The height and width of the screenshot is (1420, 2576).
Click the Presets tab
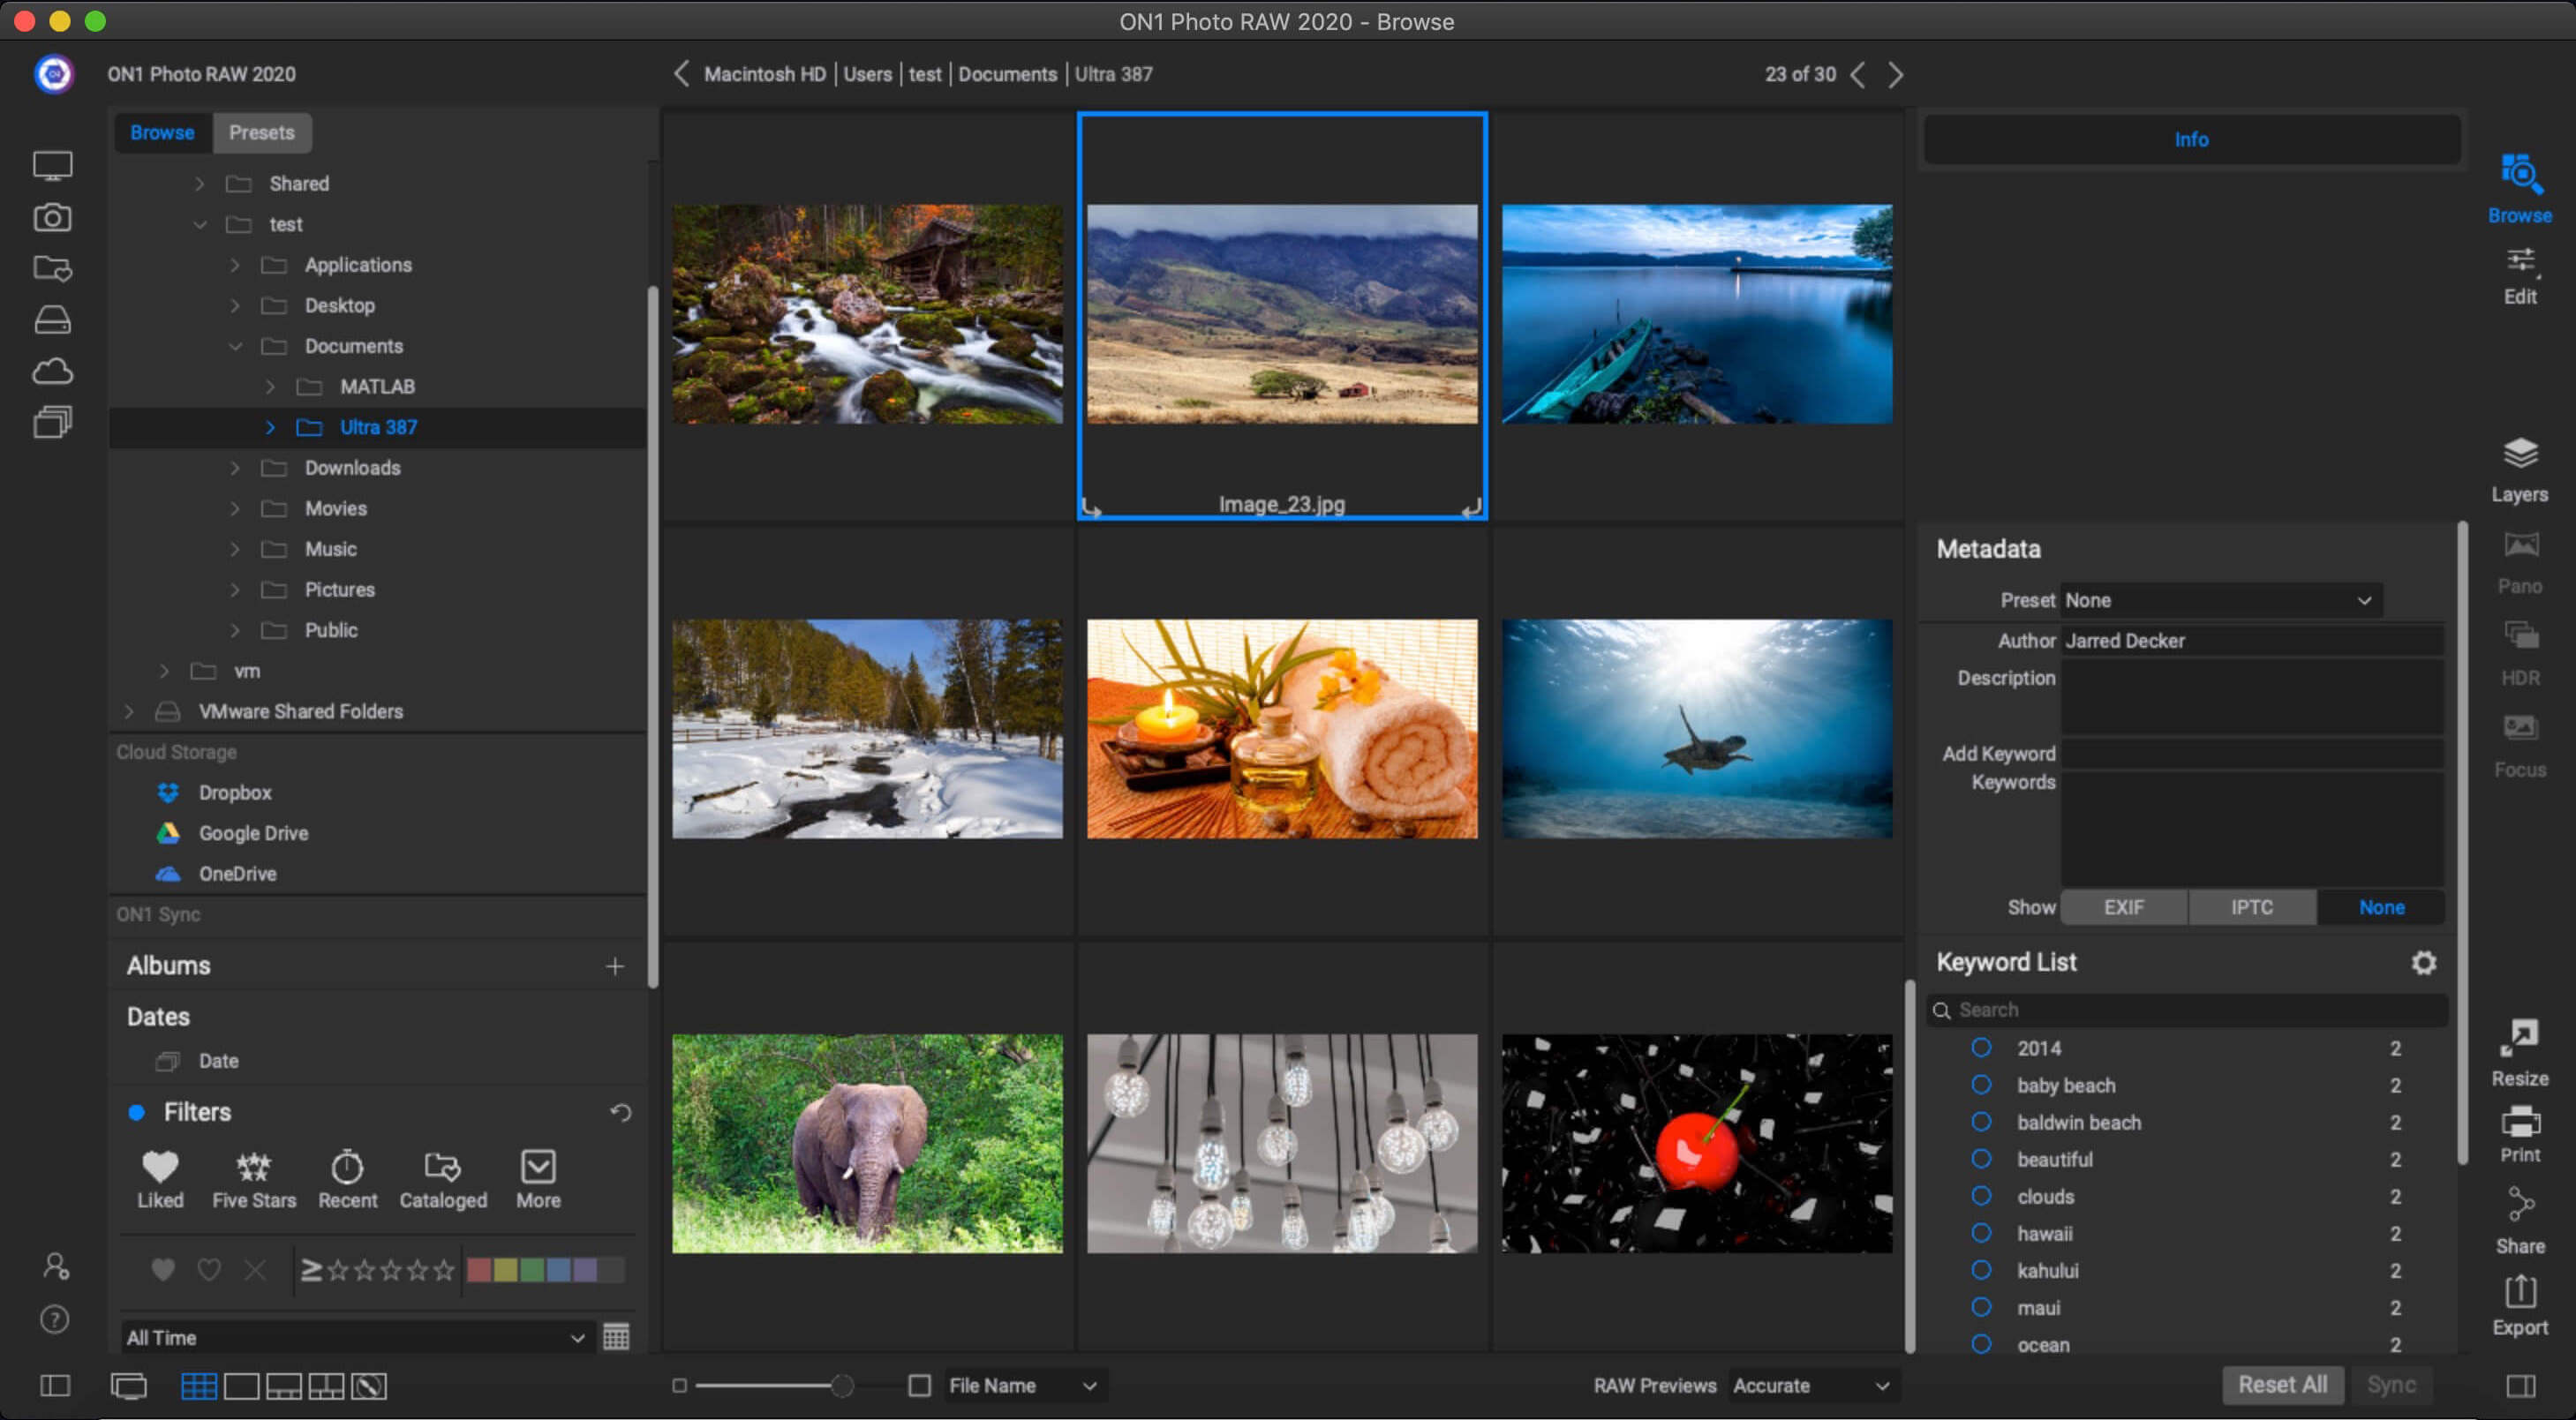tap(259, 131)
